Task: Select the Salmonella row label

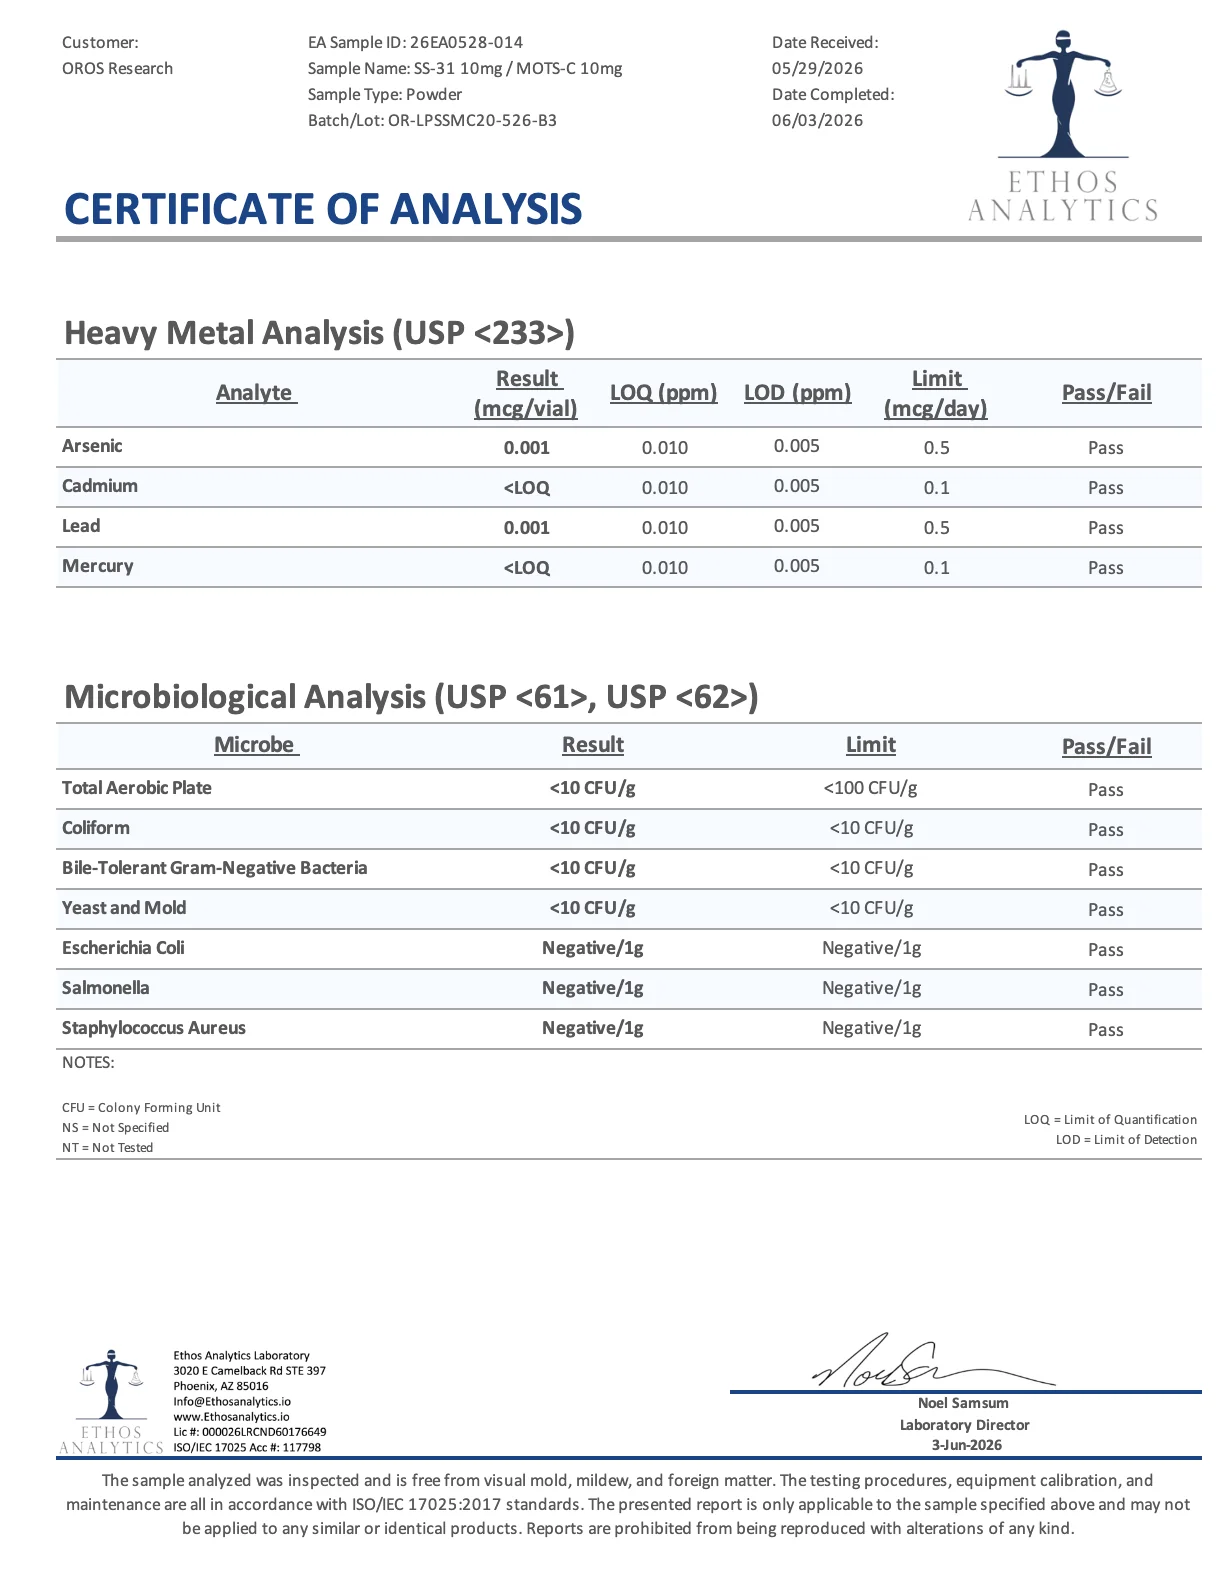Action: pos(106,988)
